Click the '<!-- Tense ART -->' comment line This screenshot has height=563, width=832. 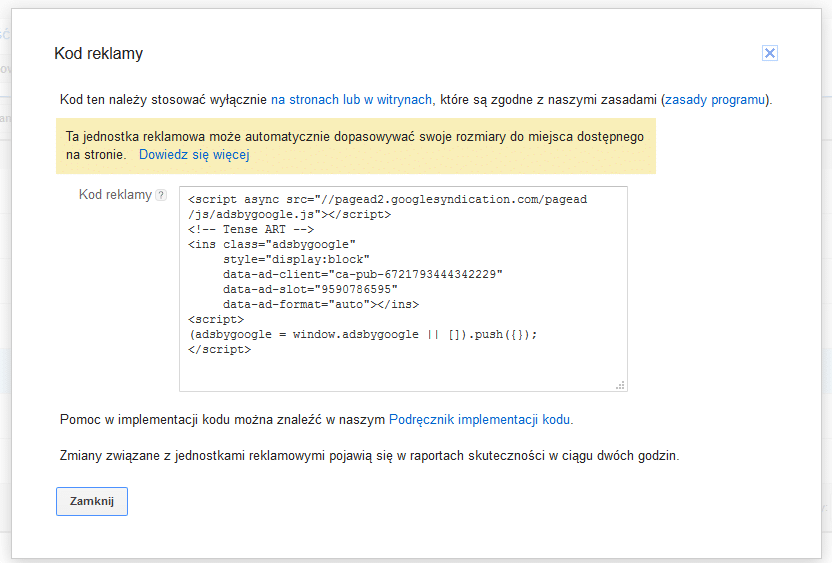click(x=251, y=229)
